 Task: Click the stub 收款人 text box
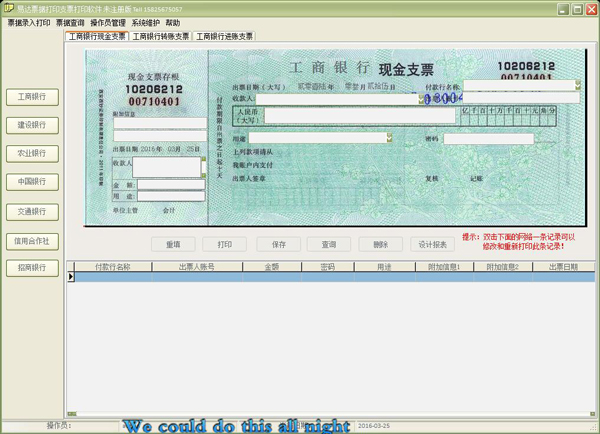coord(166,167)
